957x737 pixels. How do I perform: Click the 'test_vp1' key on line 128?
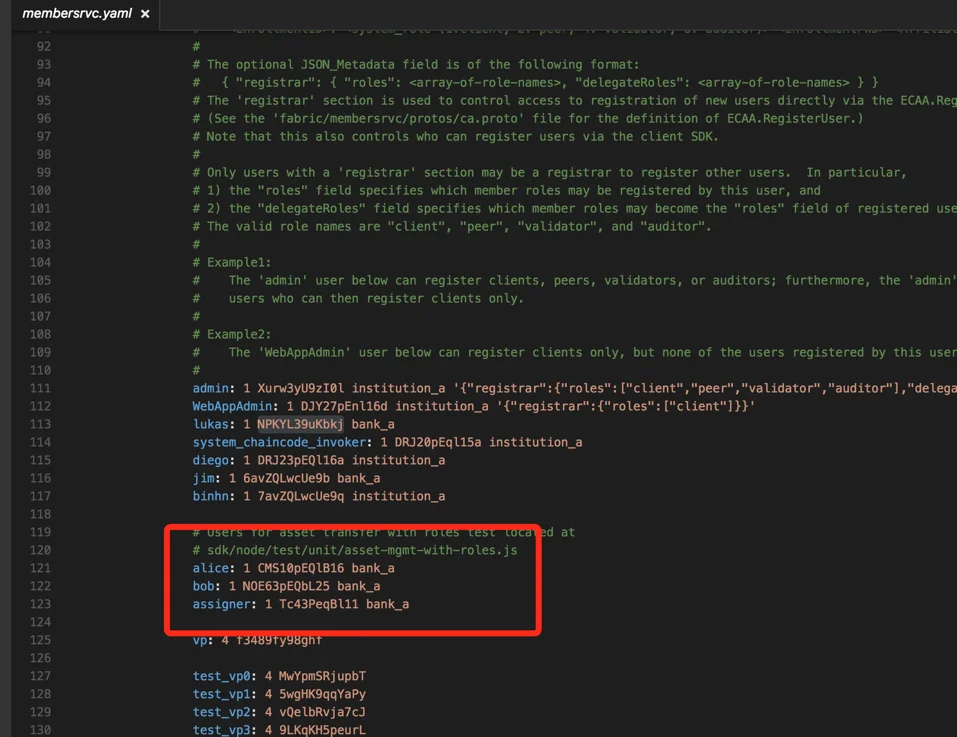point(222,694)
